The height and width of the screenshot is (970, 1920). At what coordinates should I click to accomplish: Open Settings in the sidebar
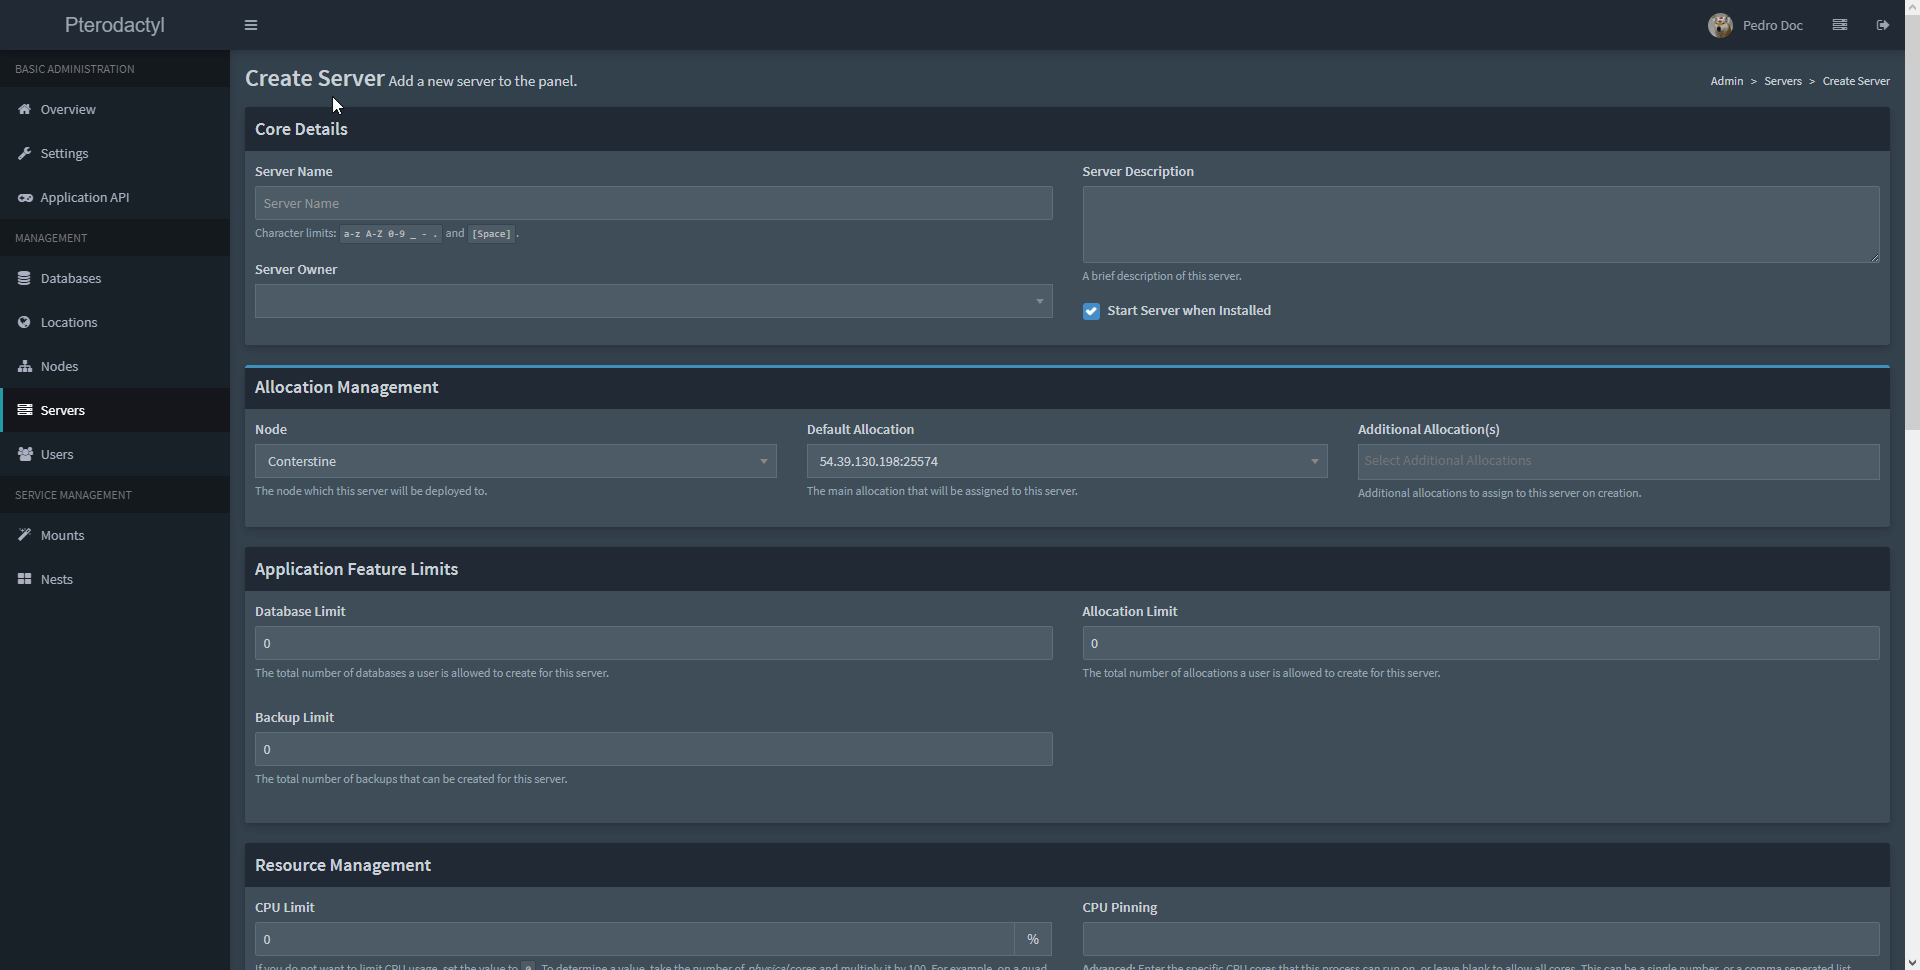[115, 153]
